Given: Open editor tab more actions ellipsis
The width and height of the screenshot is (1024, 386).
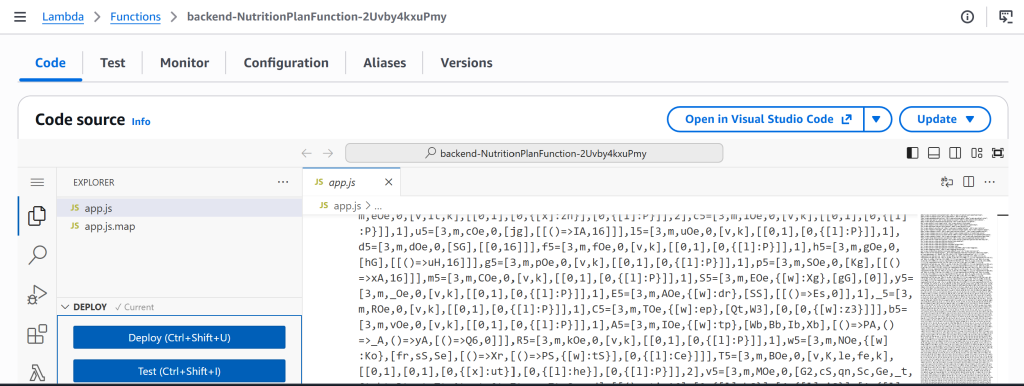Looking at the screenshot, I should (x=990, y=182).
